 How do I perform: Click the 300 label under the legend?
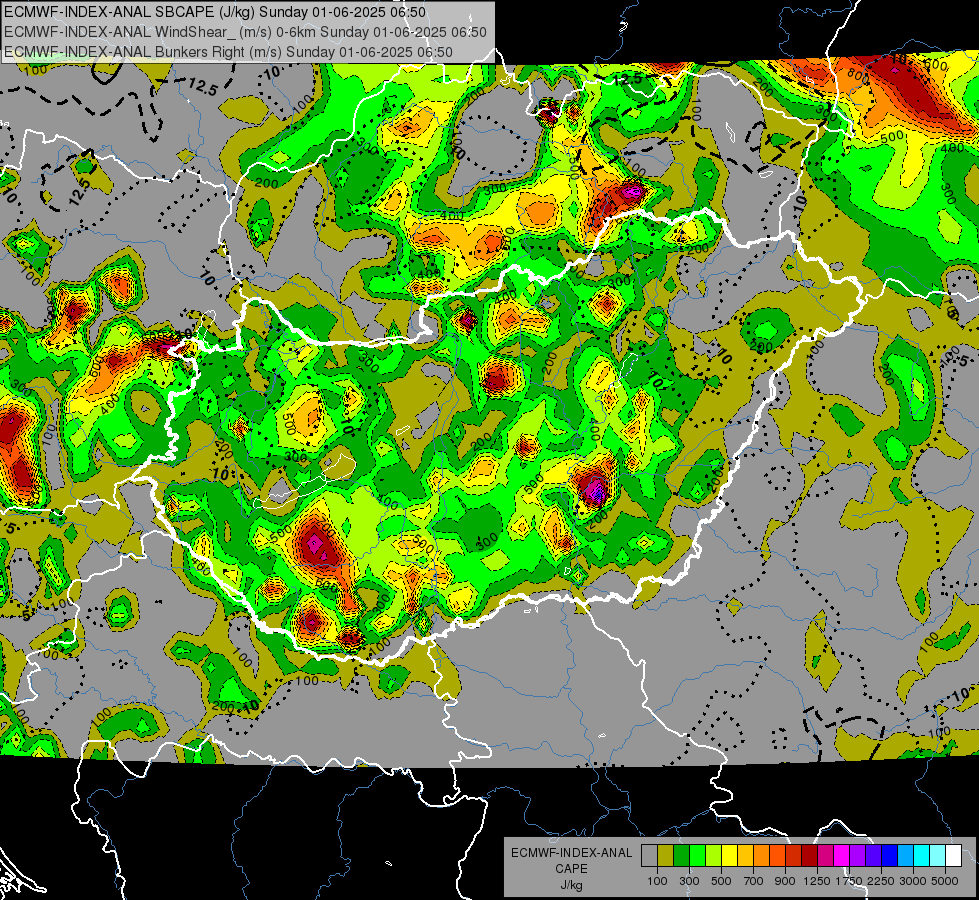tap(689, 881)
